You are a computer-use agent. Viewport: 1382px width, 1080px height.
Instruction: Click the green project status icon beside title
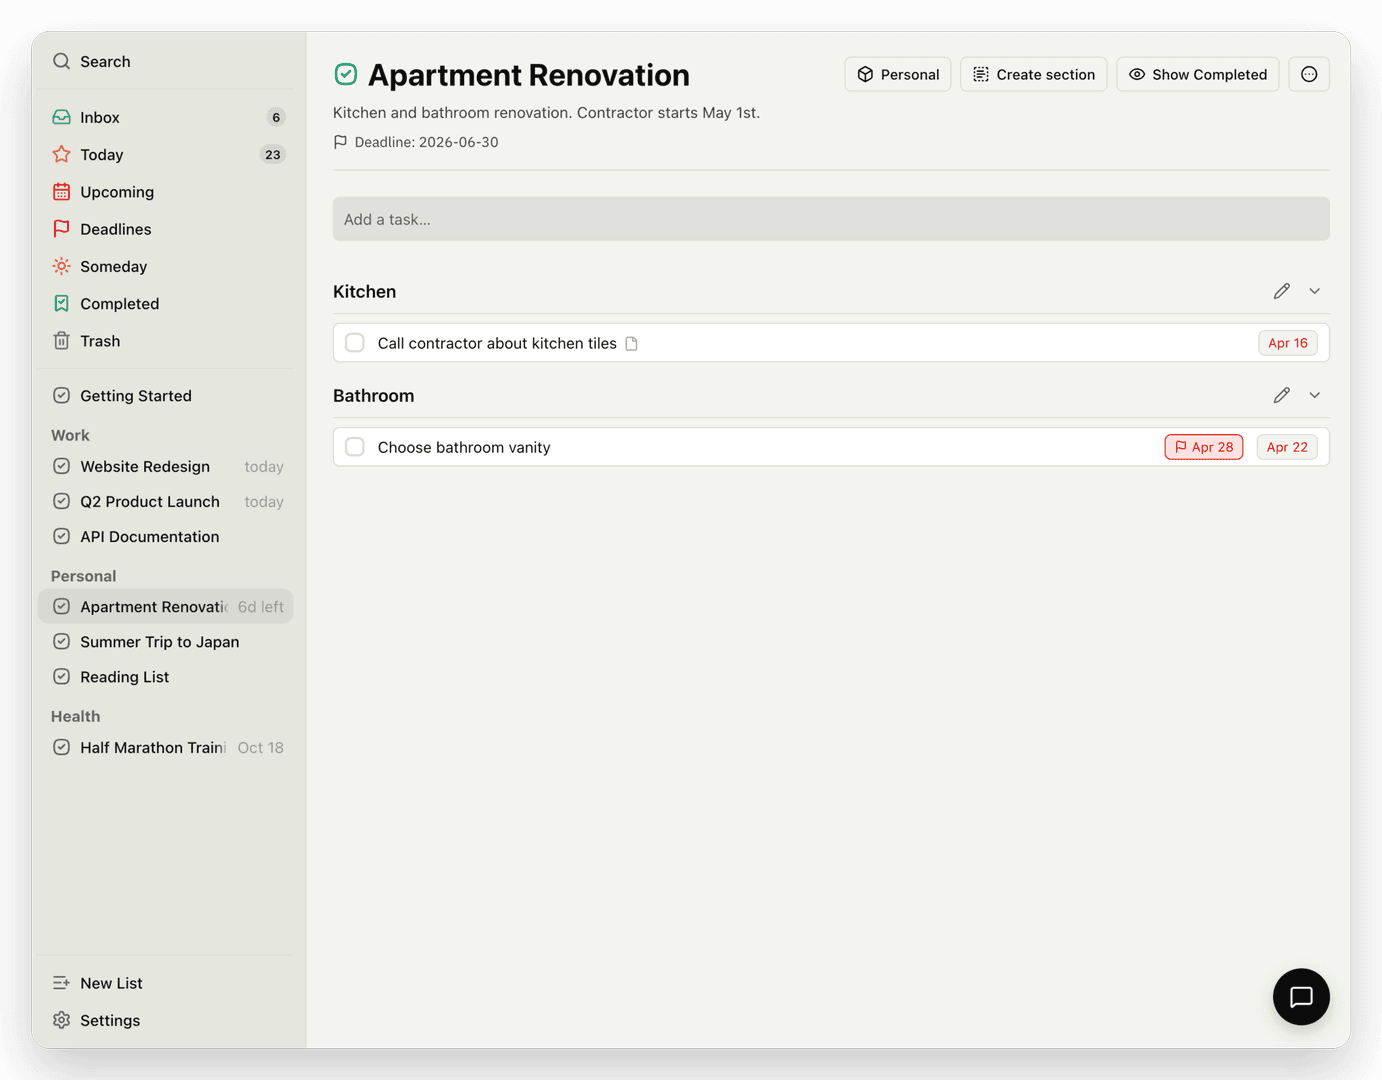click(346, 74)
